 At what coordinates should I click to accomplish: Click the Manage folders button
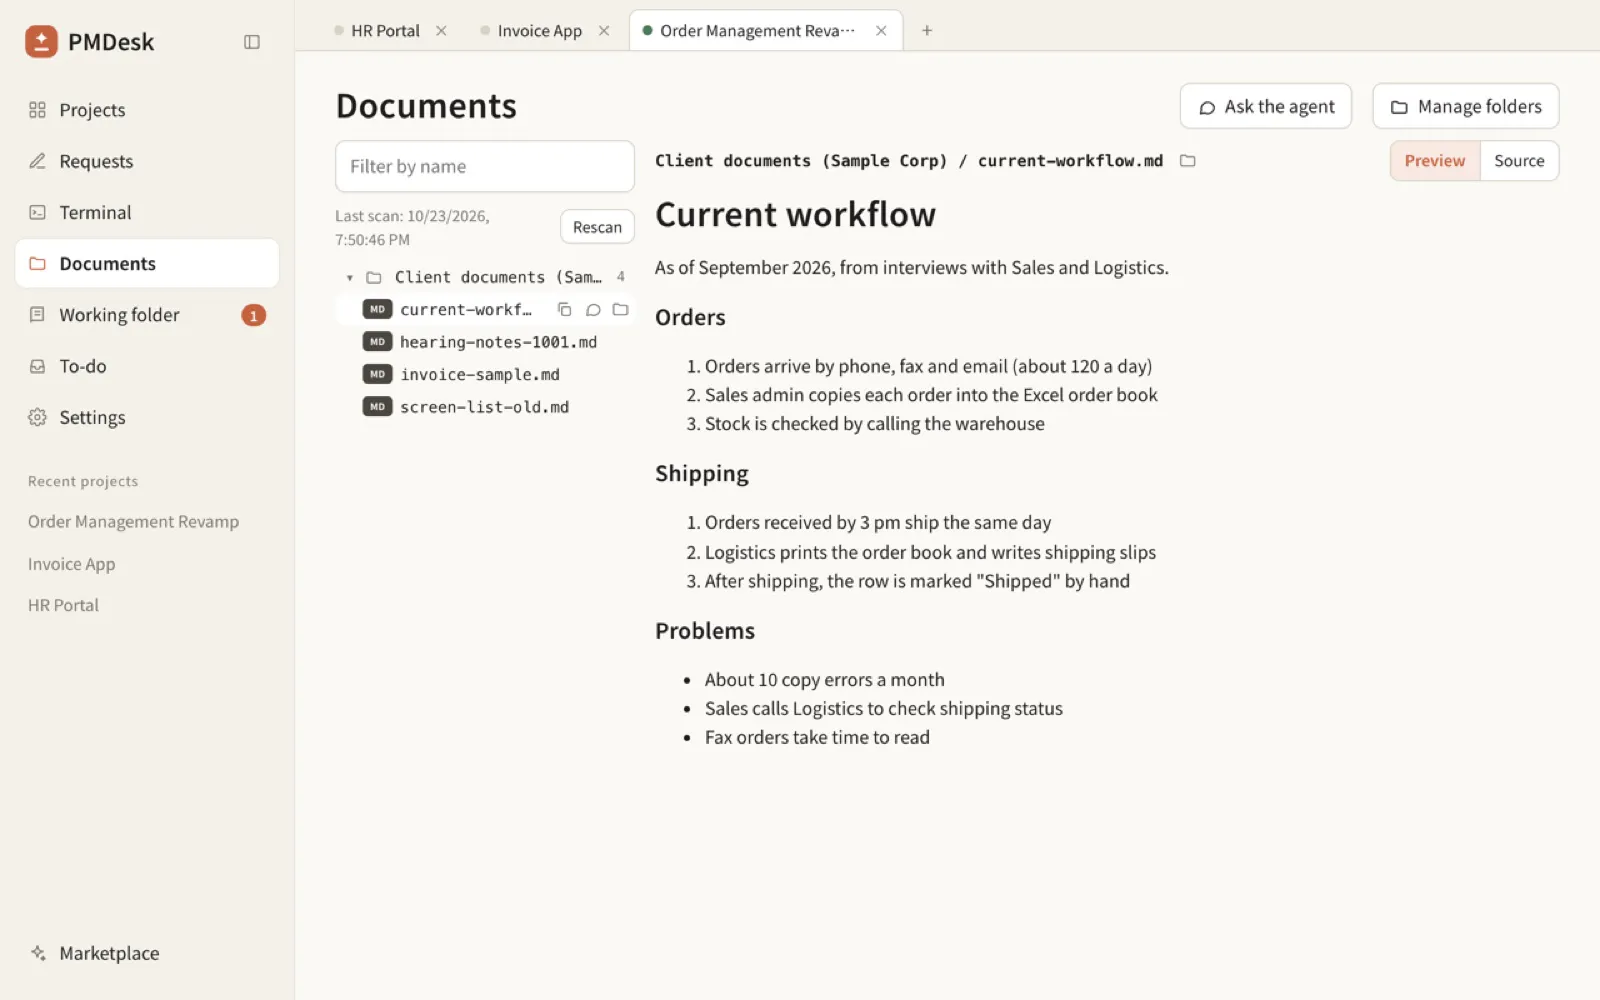pyautogui.click(x=1466, y=106)
